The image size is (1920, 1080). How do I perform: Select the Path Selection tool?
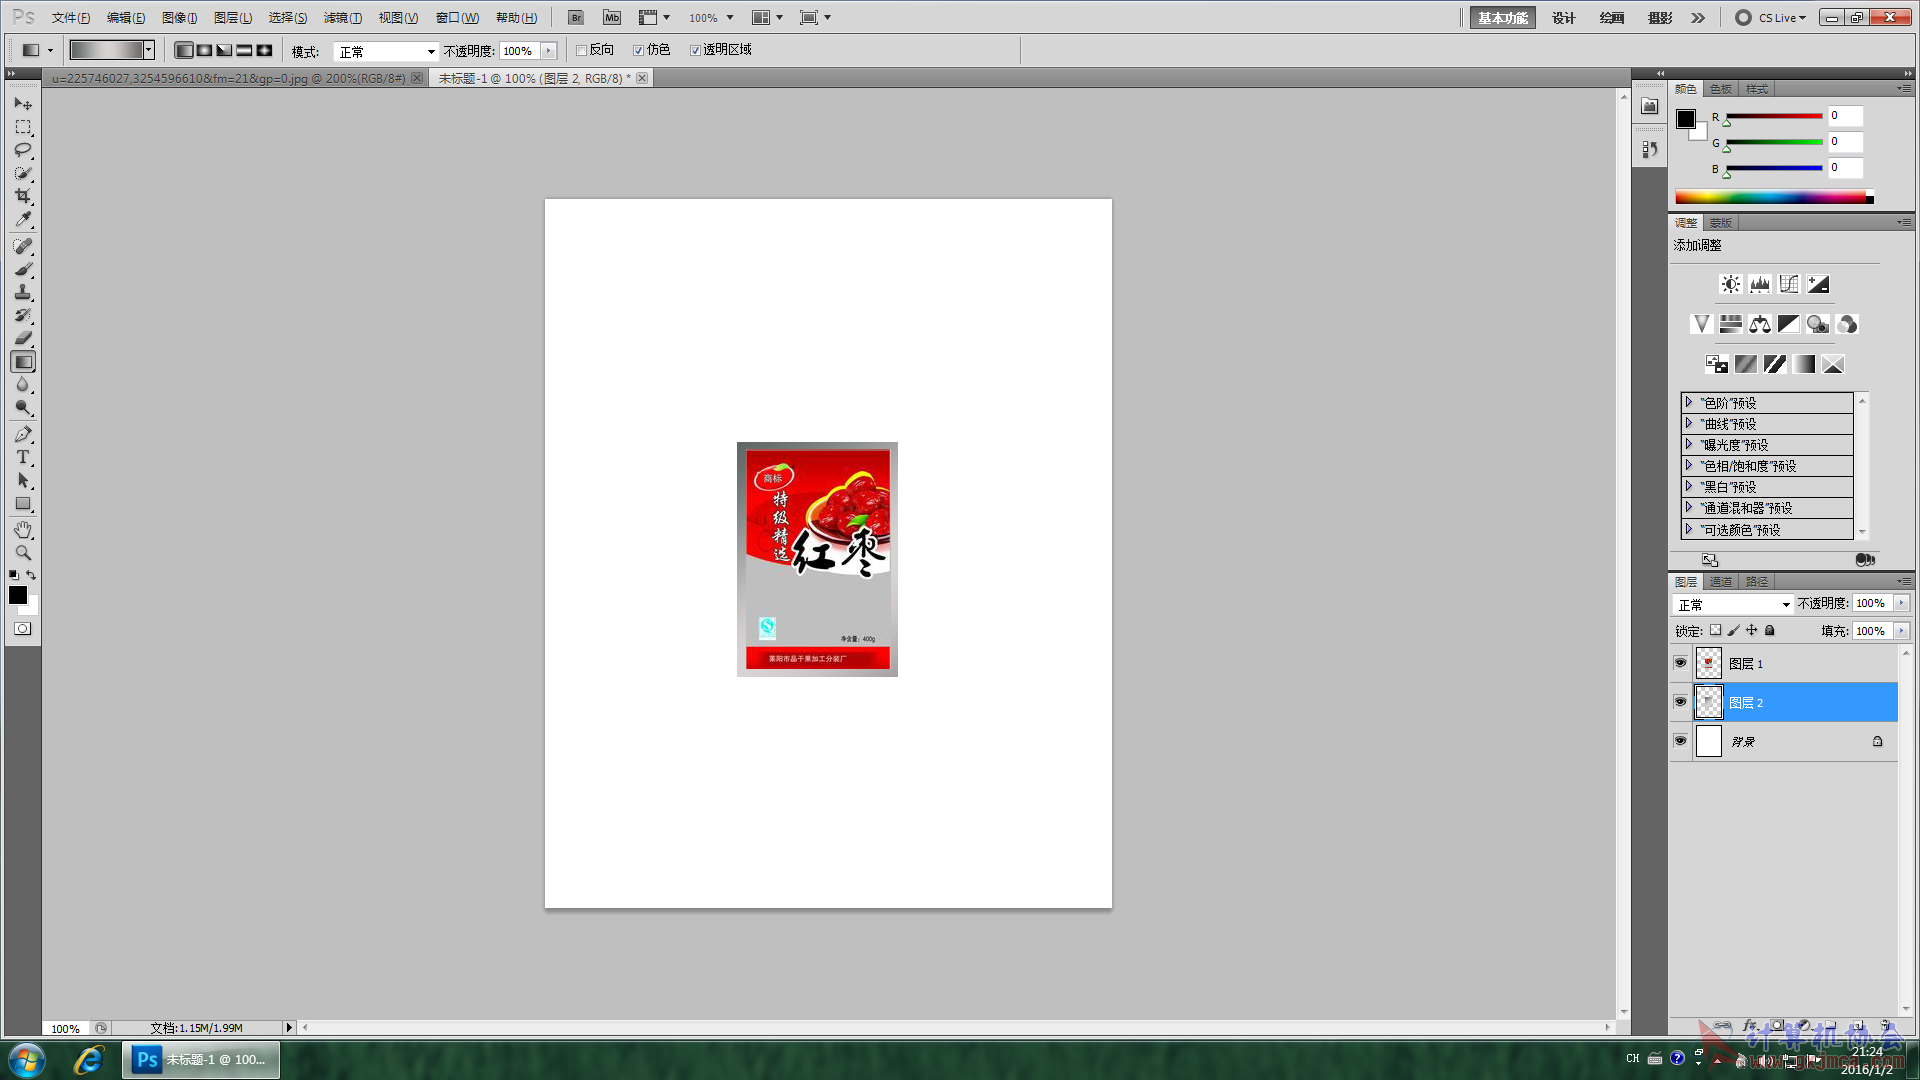point(23,480)
